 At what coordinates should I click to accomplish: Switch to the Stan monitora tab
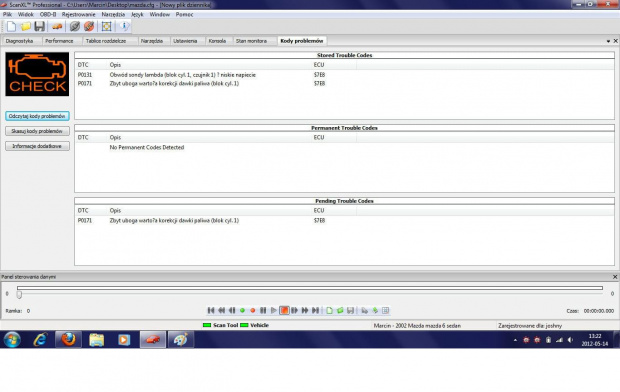251,41
